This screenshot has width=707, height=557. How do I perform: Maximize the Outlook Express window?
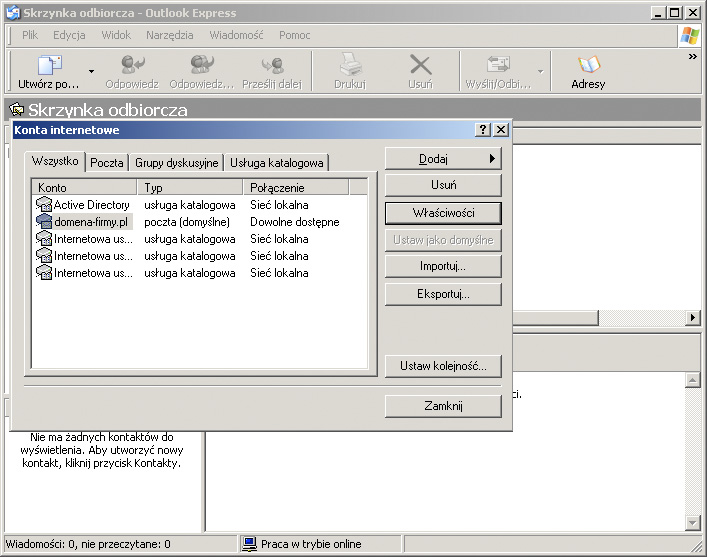click(675, 13)
